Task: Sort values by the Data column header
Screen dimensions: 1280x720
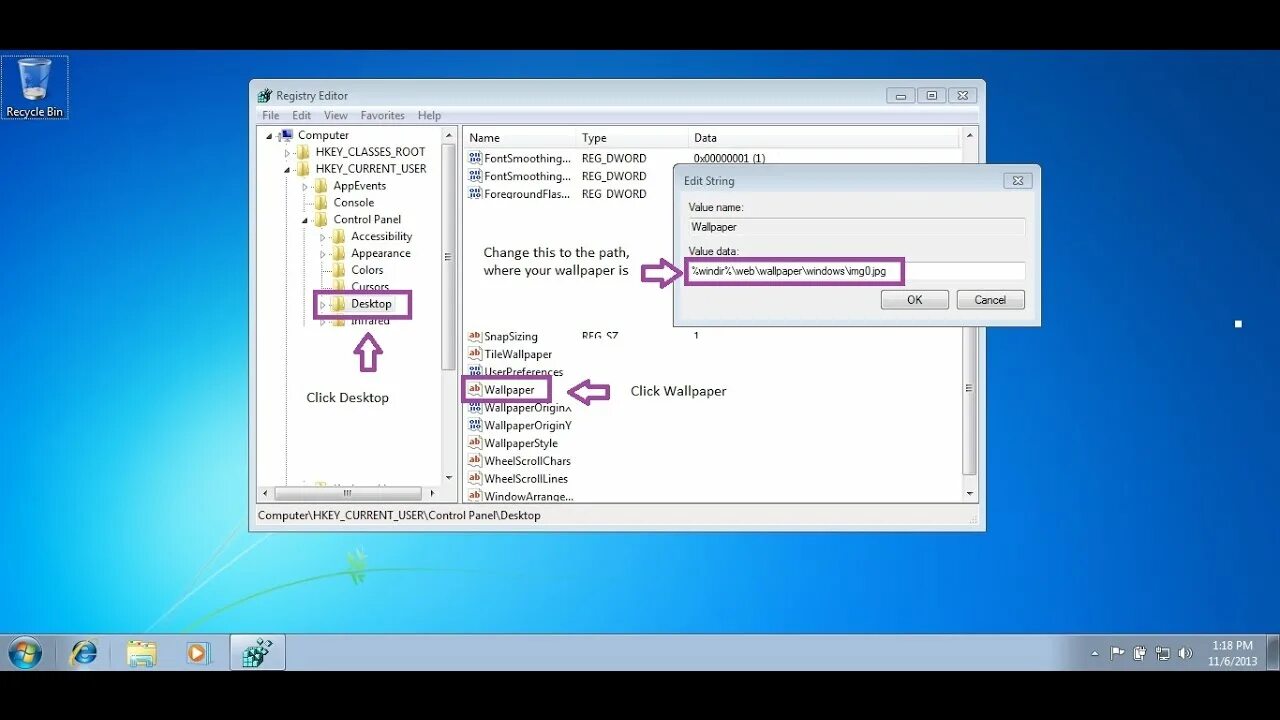Action: pyautogui.click(x=825, y=138)
